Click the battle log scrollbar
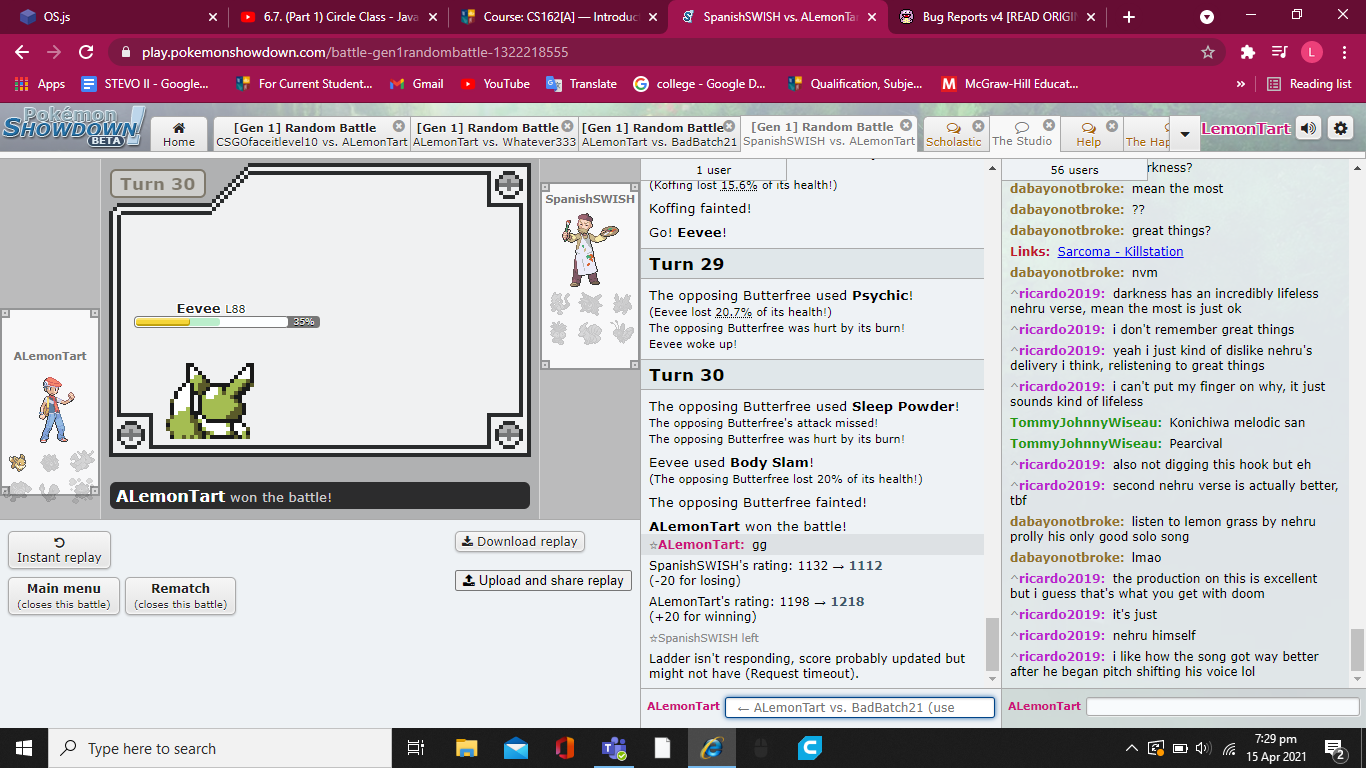 coord(992,640)
